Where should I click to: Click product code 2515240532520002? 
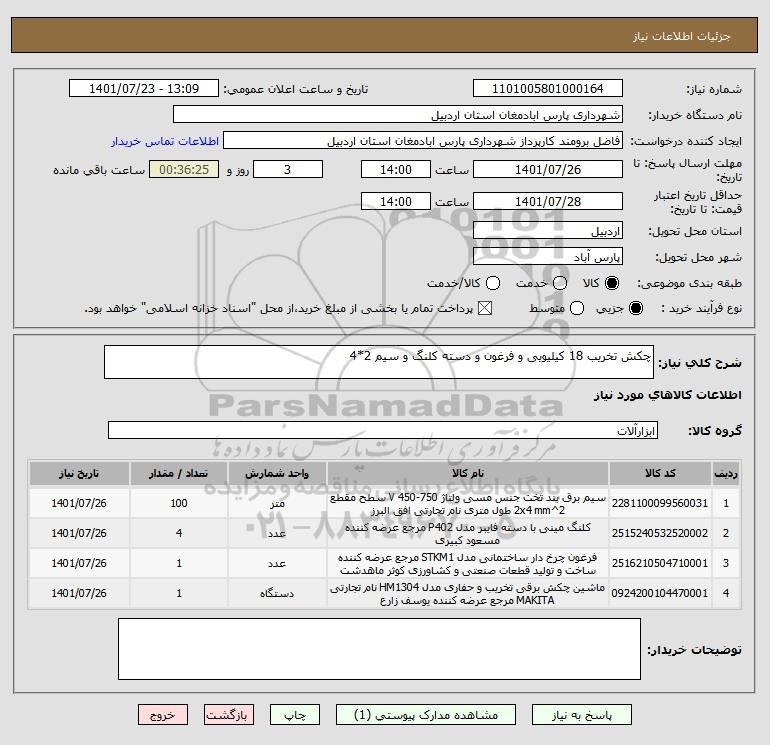coord(660,533)
